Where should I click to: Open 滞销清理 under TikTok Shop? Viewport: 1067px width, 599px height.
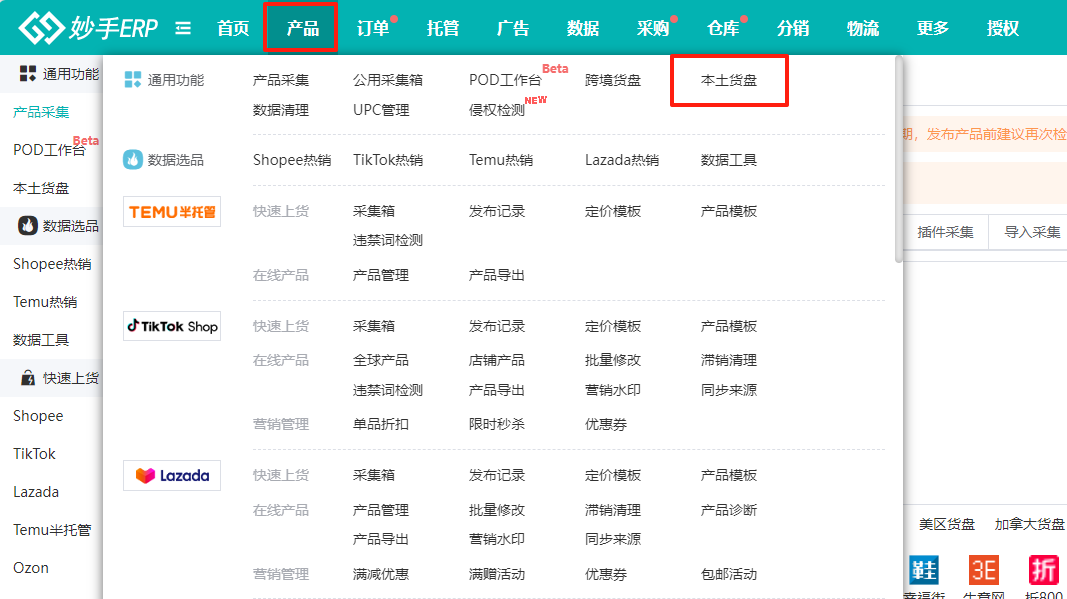coord(729,360)
